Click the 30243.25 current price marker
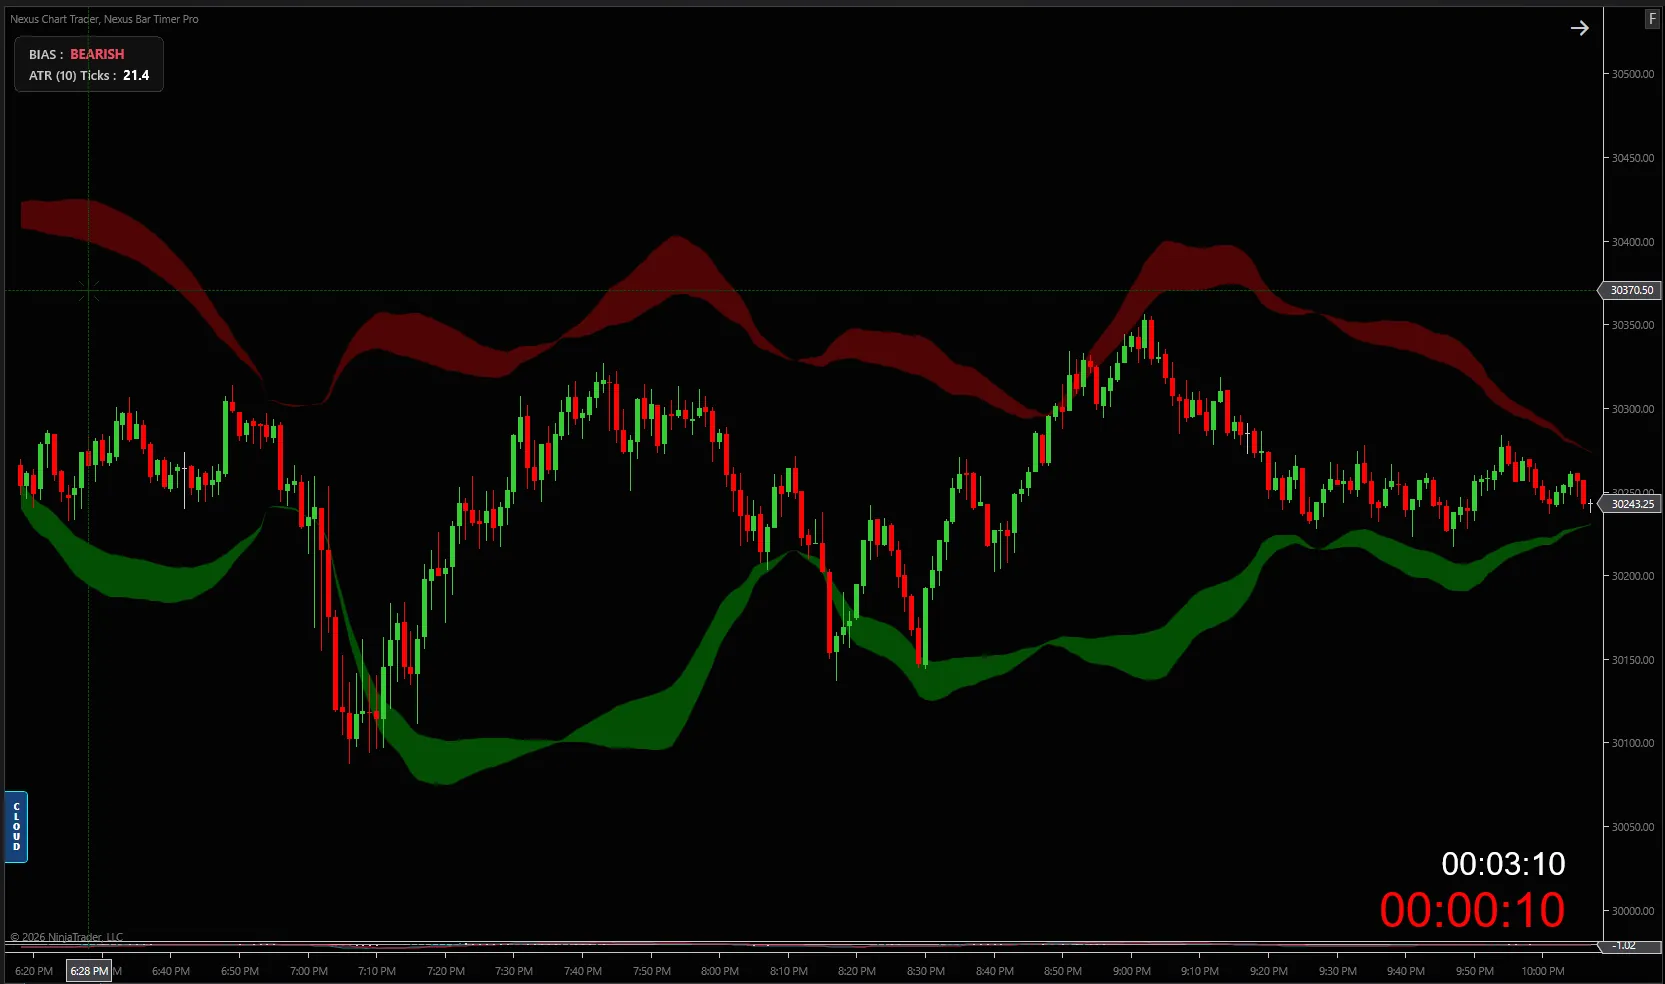The height and width of the screenshot is (984, 1665). pyautogui.click(x=1631, y=504)
